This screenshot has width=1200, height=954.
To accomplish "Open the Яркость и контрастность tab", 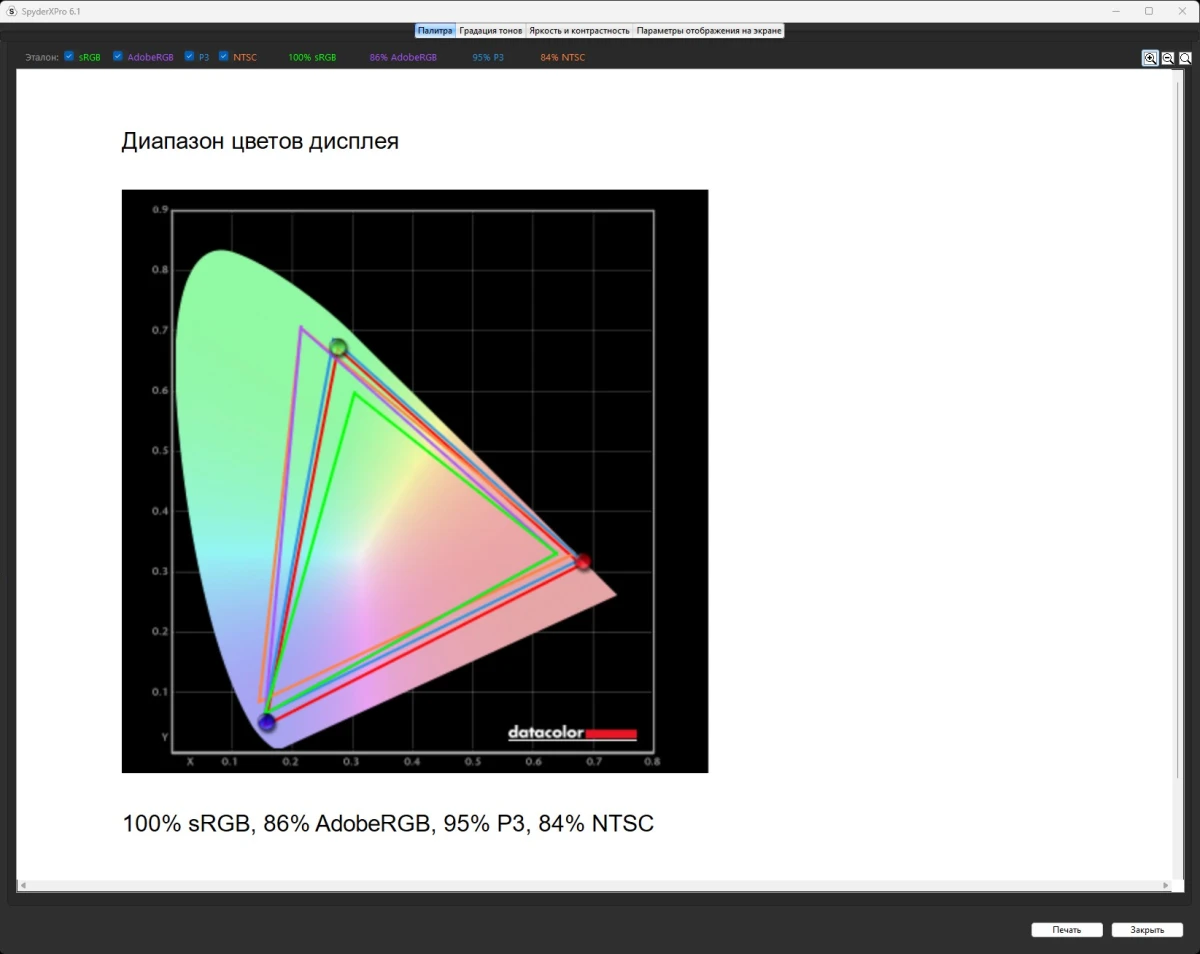I will coord(580,31).
